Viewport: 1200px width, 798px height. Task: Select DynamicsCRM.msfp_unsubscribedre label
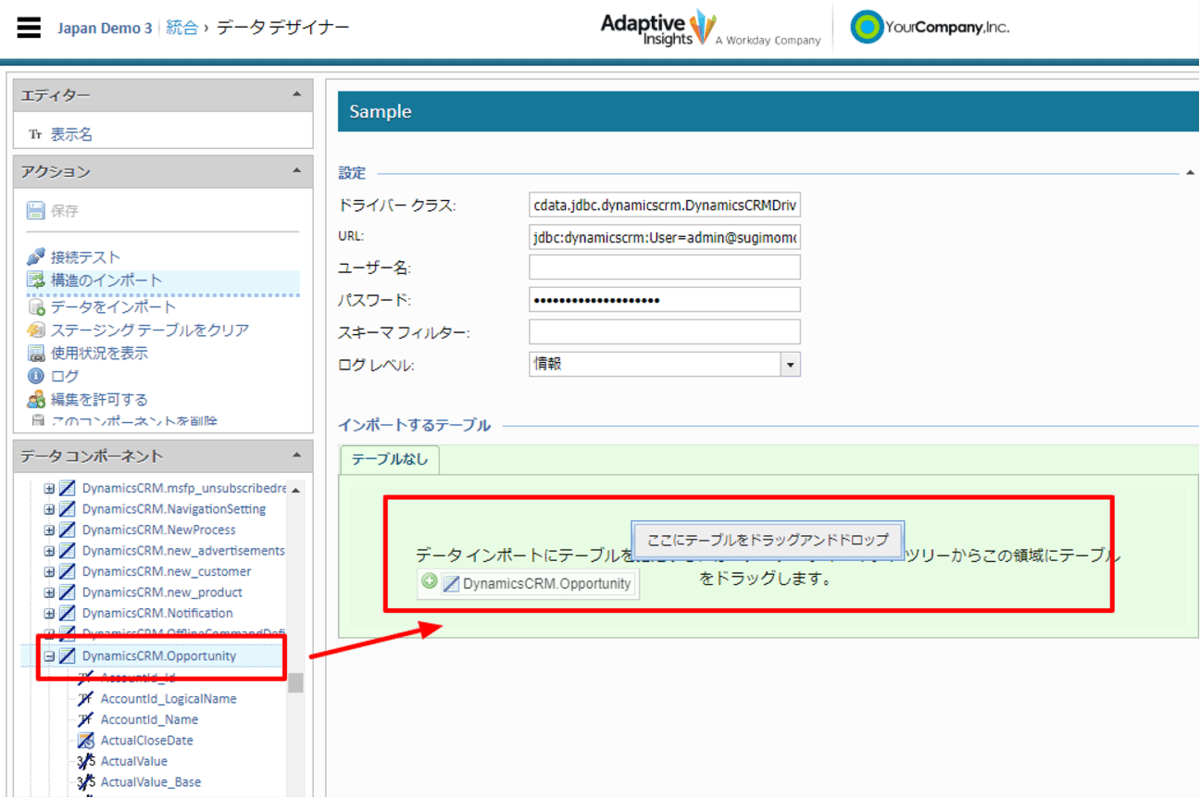185,488
